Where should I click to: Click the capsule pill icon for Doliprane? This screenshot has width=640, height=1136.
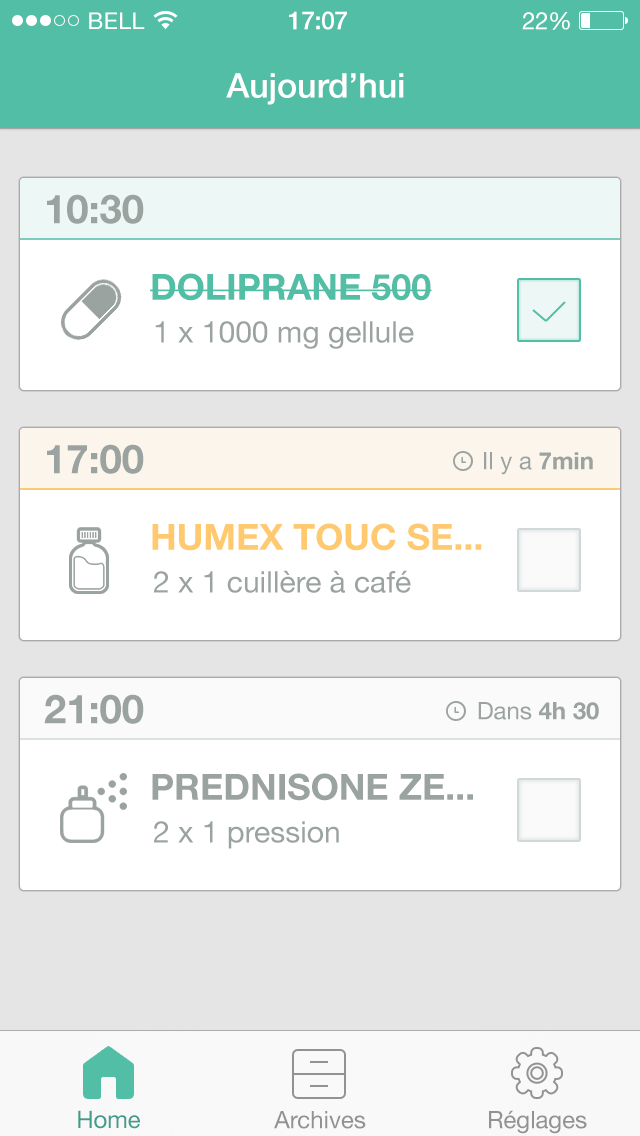91,310
